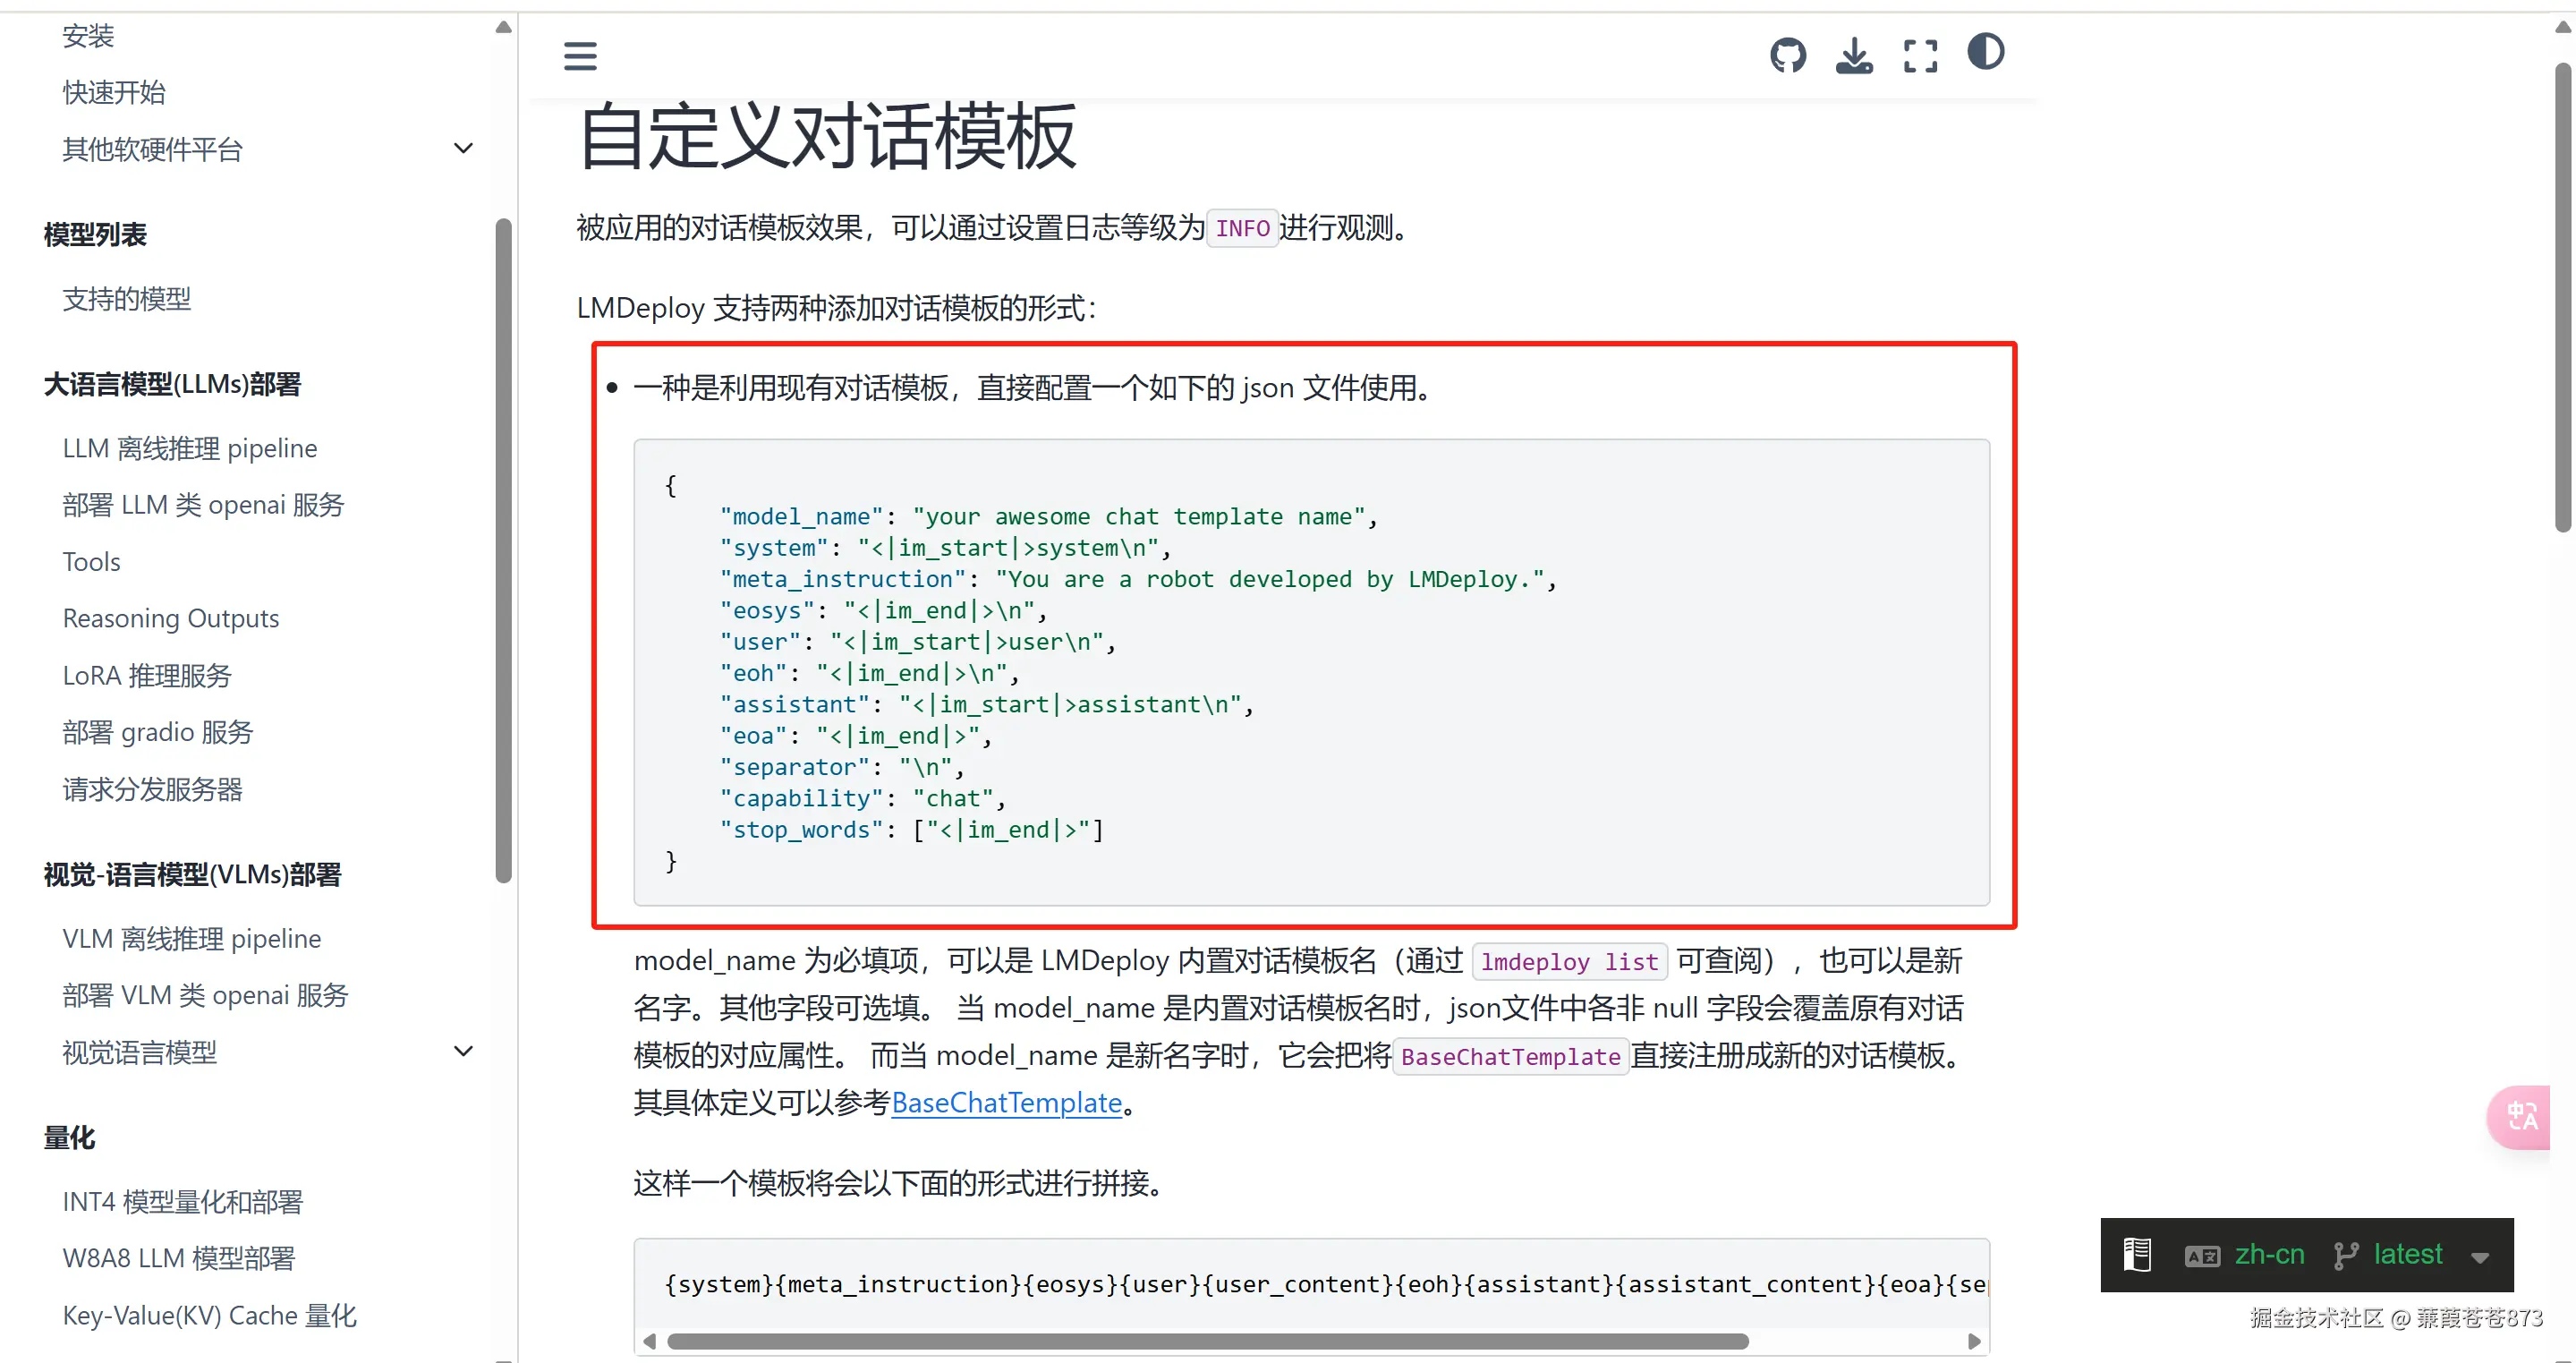Click the code block horizontal scrollbar
This screenshot has height=1363, width=2576.
point(1207,1341)
